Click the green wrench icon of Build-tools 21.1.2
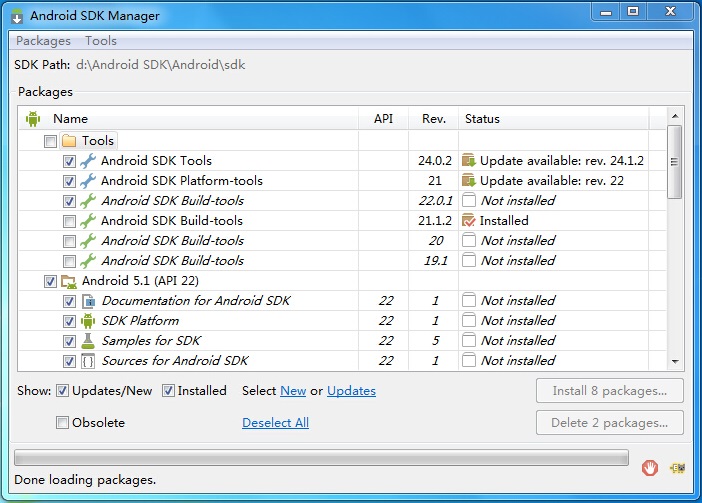Screen dimensions: 702x503 [x=88, y=221]
